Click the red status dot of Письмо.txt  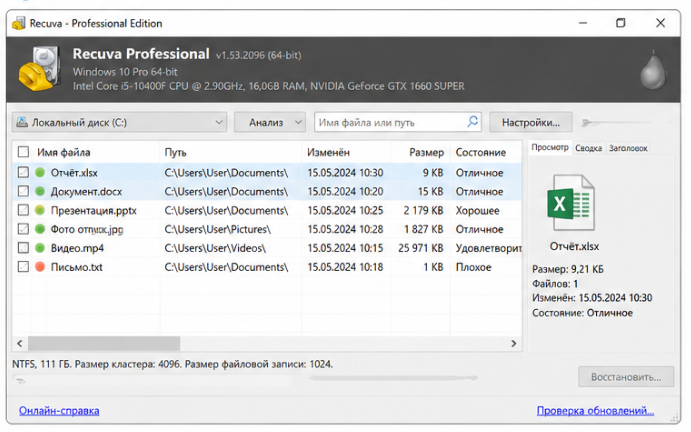click(x=40, y=267)
